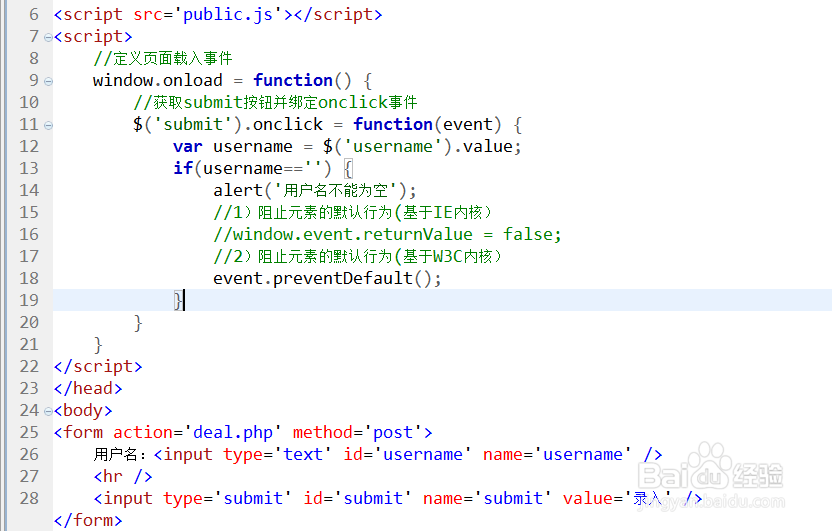Click the function keyword on line 11

393,125
